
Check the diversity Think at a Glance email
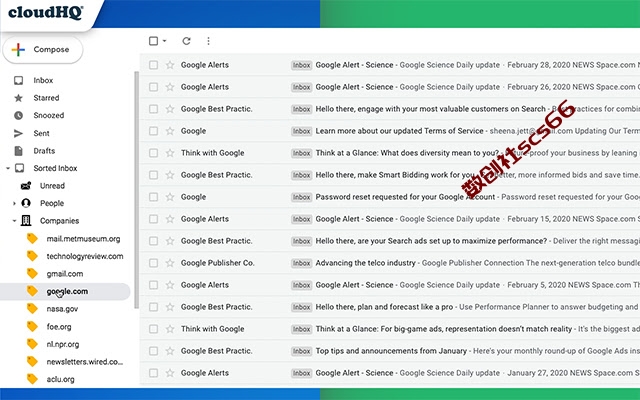(153, 153)
